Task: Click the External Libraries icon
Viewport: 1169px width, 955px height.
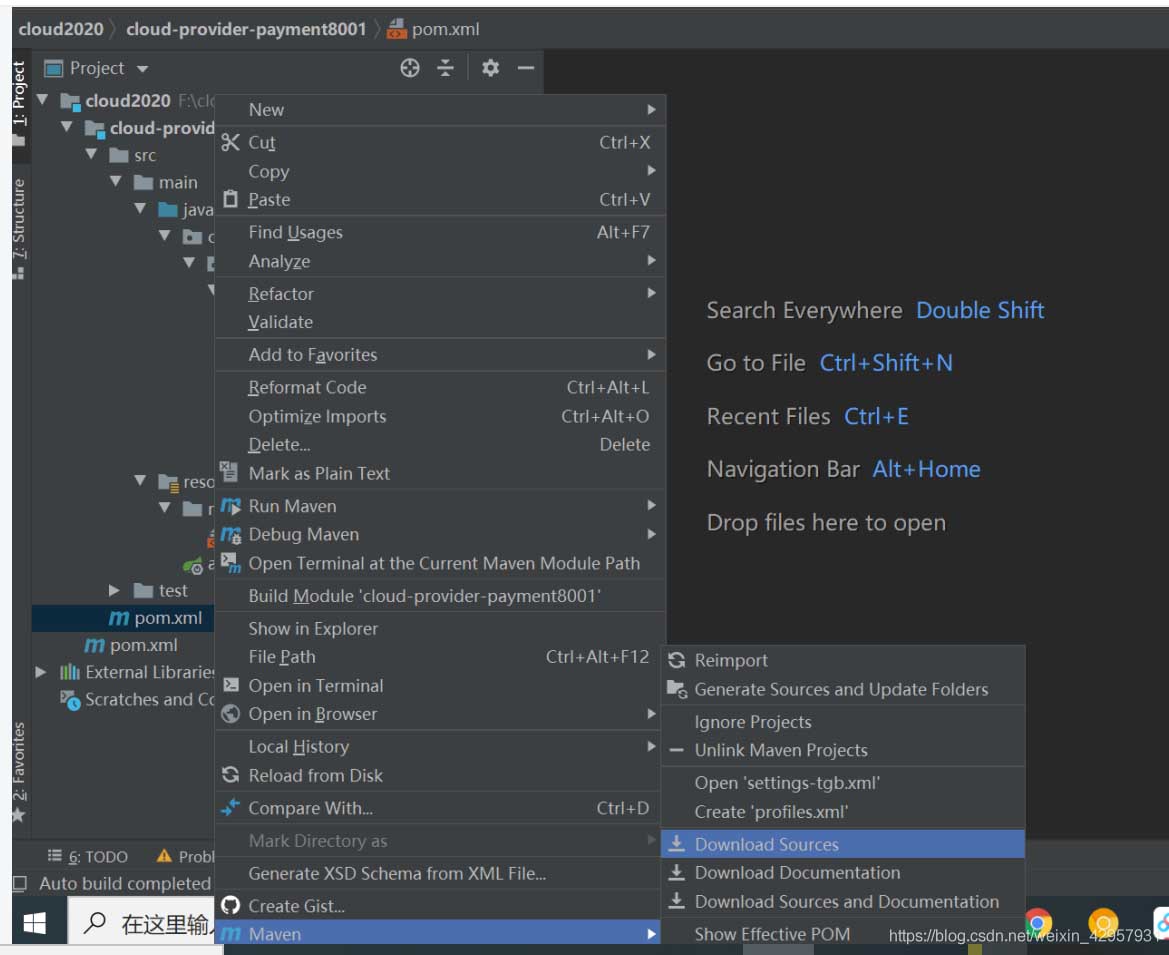Action: tap(70, 672)
